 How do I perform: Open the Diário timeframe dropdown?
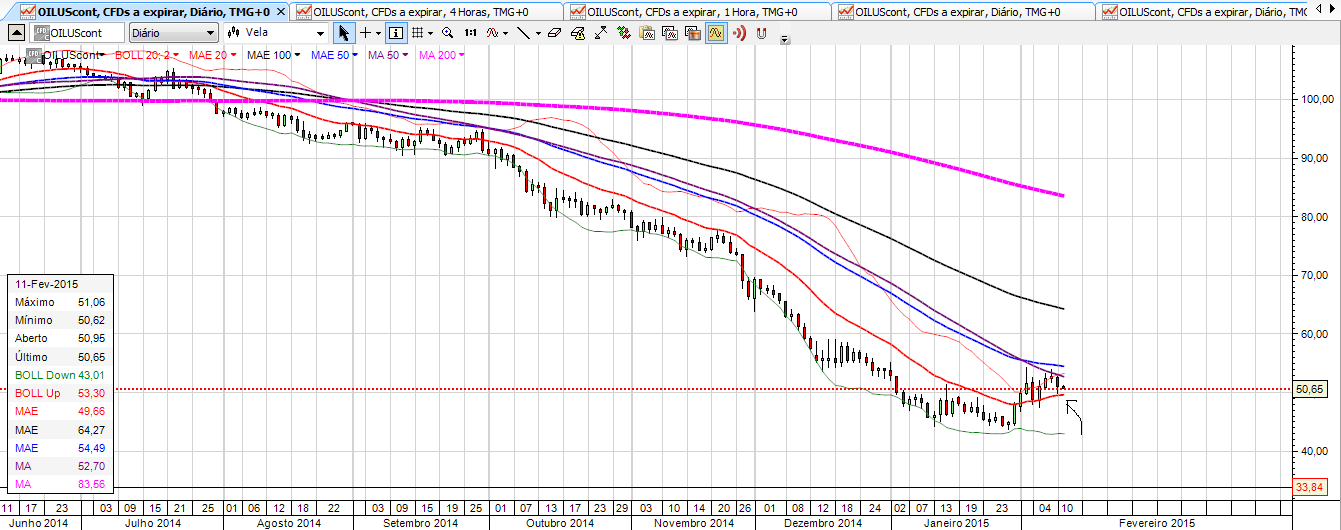click(173, 33)
